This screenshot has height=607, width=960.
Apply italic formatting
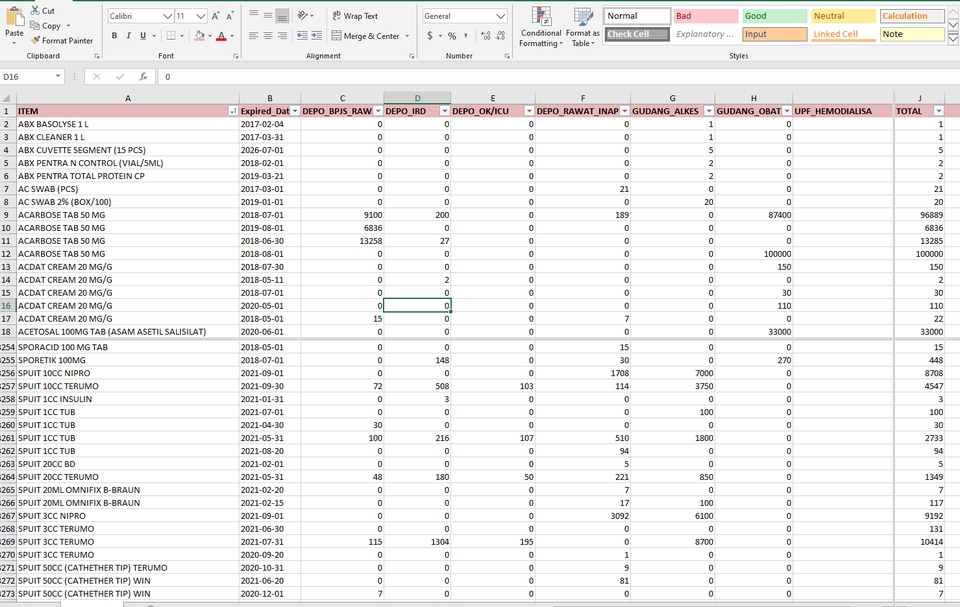[129, 36]
